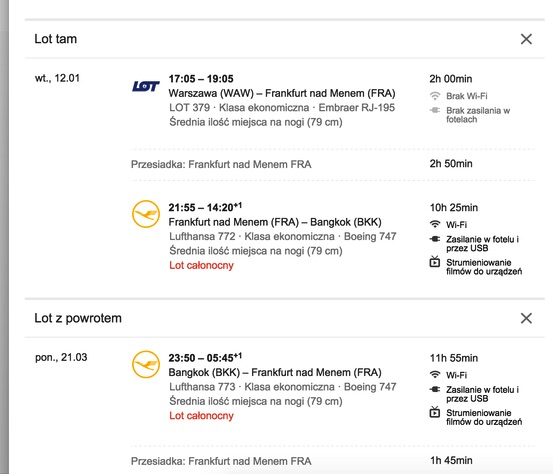This screenshot has height=474, width=553.
Task: Click the LOT airline logo
Action: [x=146, y=86]
